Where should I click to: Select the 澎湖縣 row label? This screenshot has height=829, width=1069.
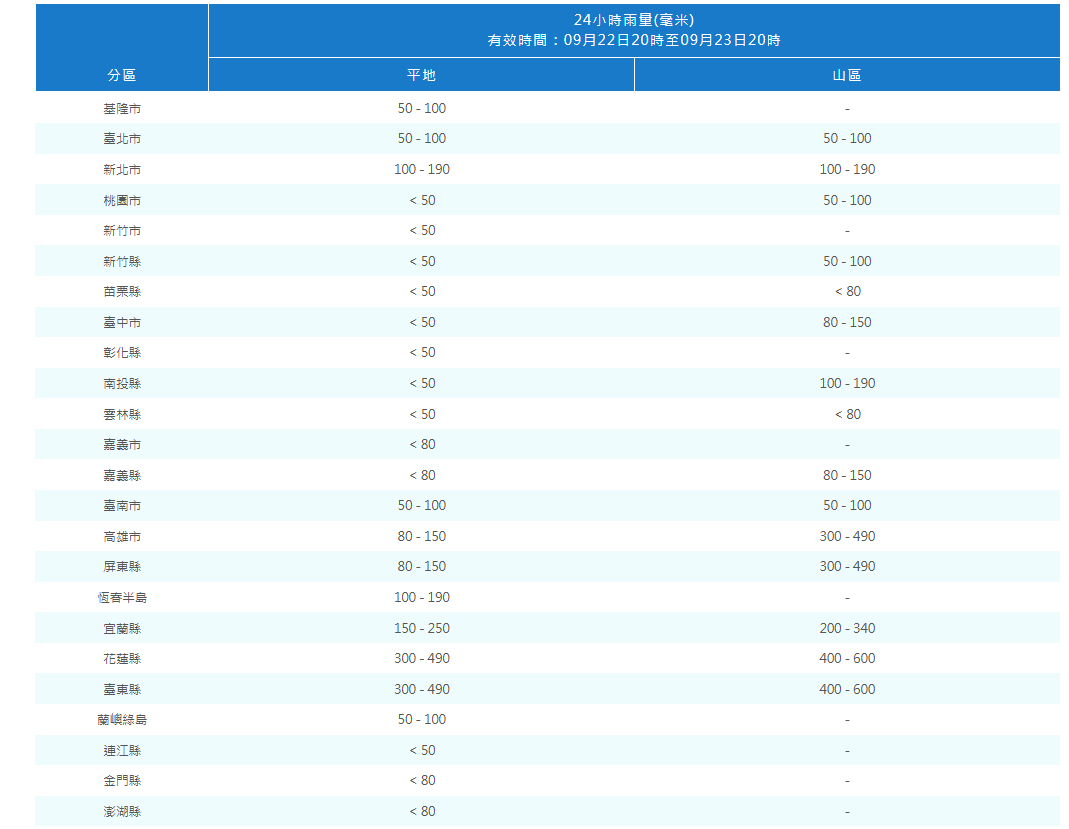coord(122,812)
